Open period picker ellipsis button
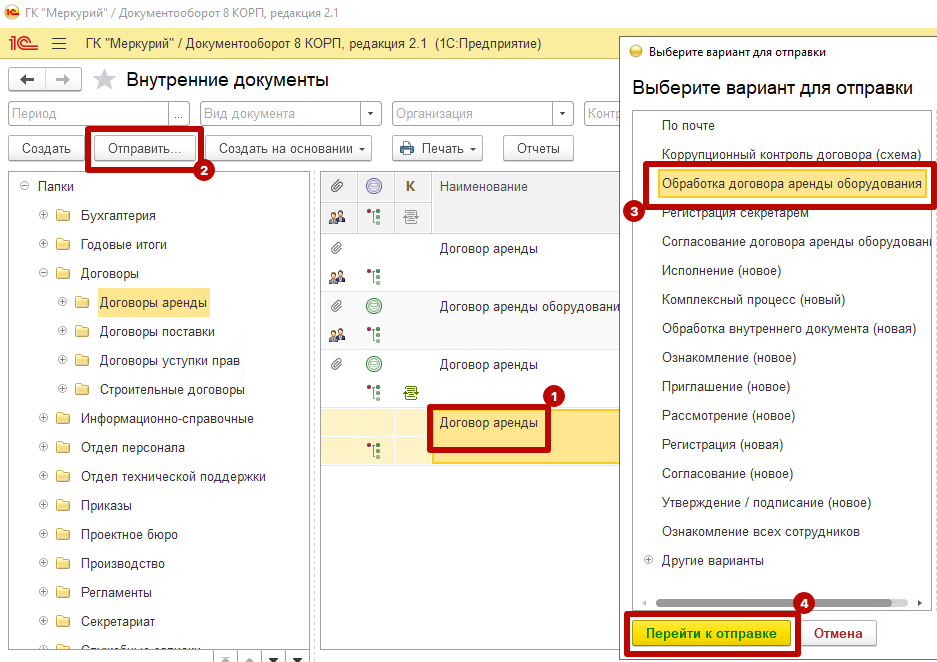 [x=179, y=114]
